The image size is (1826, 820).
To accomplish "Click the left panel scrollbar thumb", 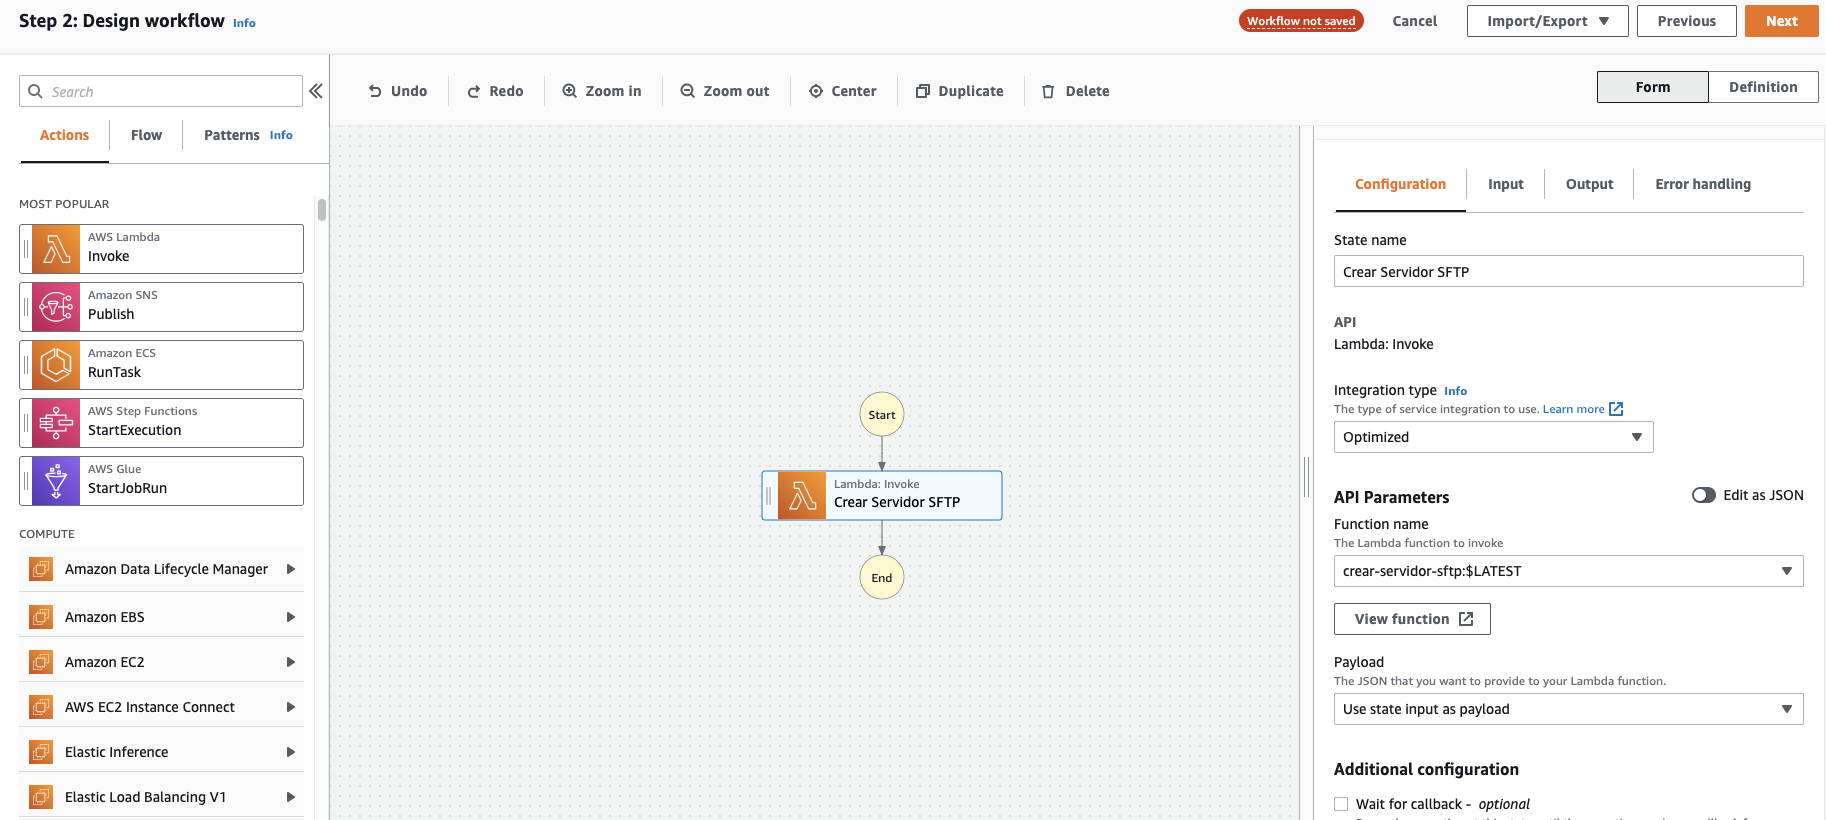I will coord(322,210).
